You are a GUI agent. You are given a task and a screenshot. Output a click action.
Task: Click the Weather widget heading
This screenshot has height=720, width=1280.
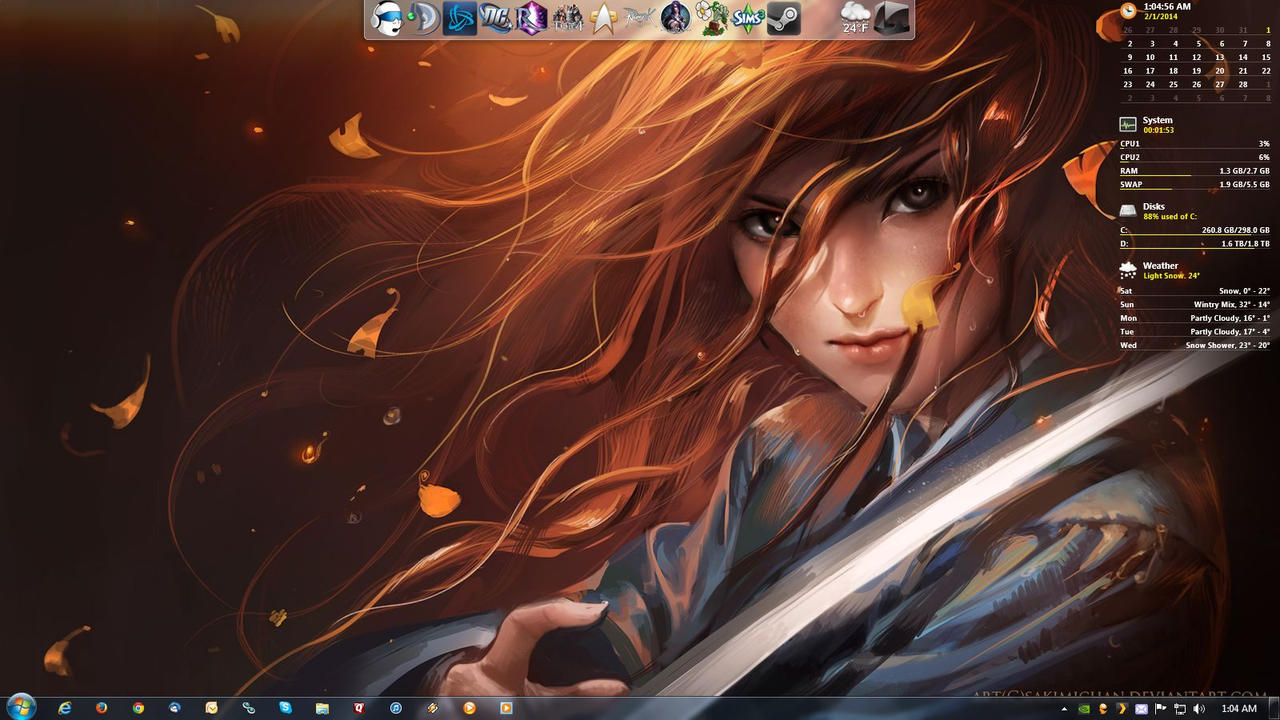pos(1161,266)
